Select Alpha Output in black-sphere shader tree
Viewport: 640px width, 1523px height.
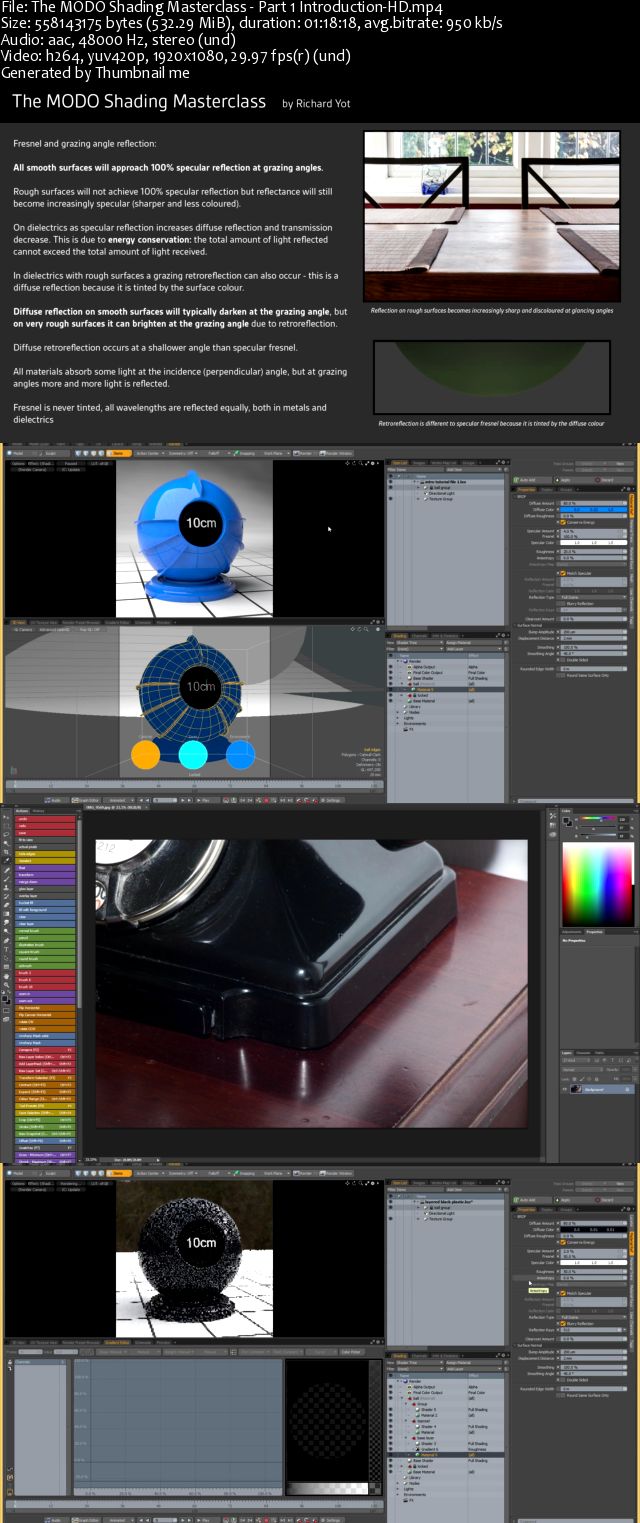pyautogui.click(x=424, y=1387)
